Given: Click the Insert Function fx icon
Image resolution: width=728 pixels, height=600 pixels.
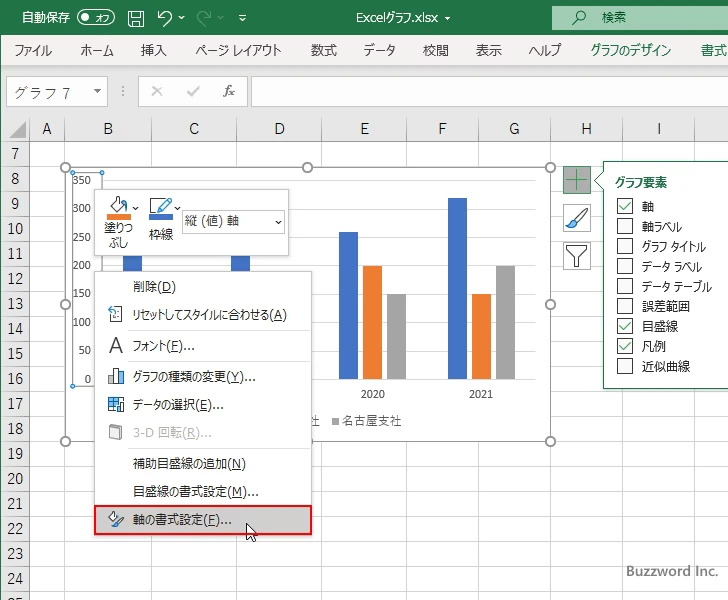Looking at the screenshot, I should click(228, 91).
